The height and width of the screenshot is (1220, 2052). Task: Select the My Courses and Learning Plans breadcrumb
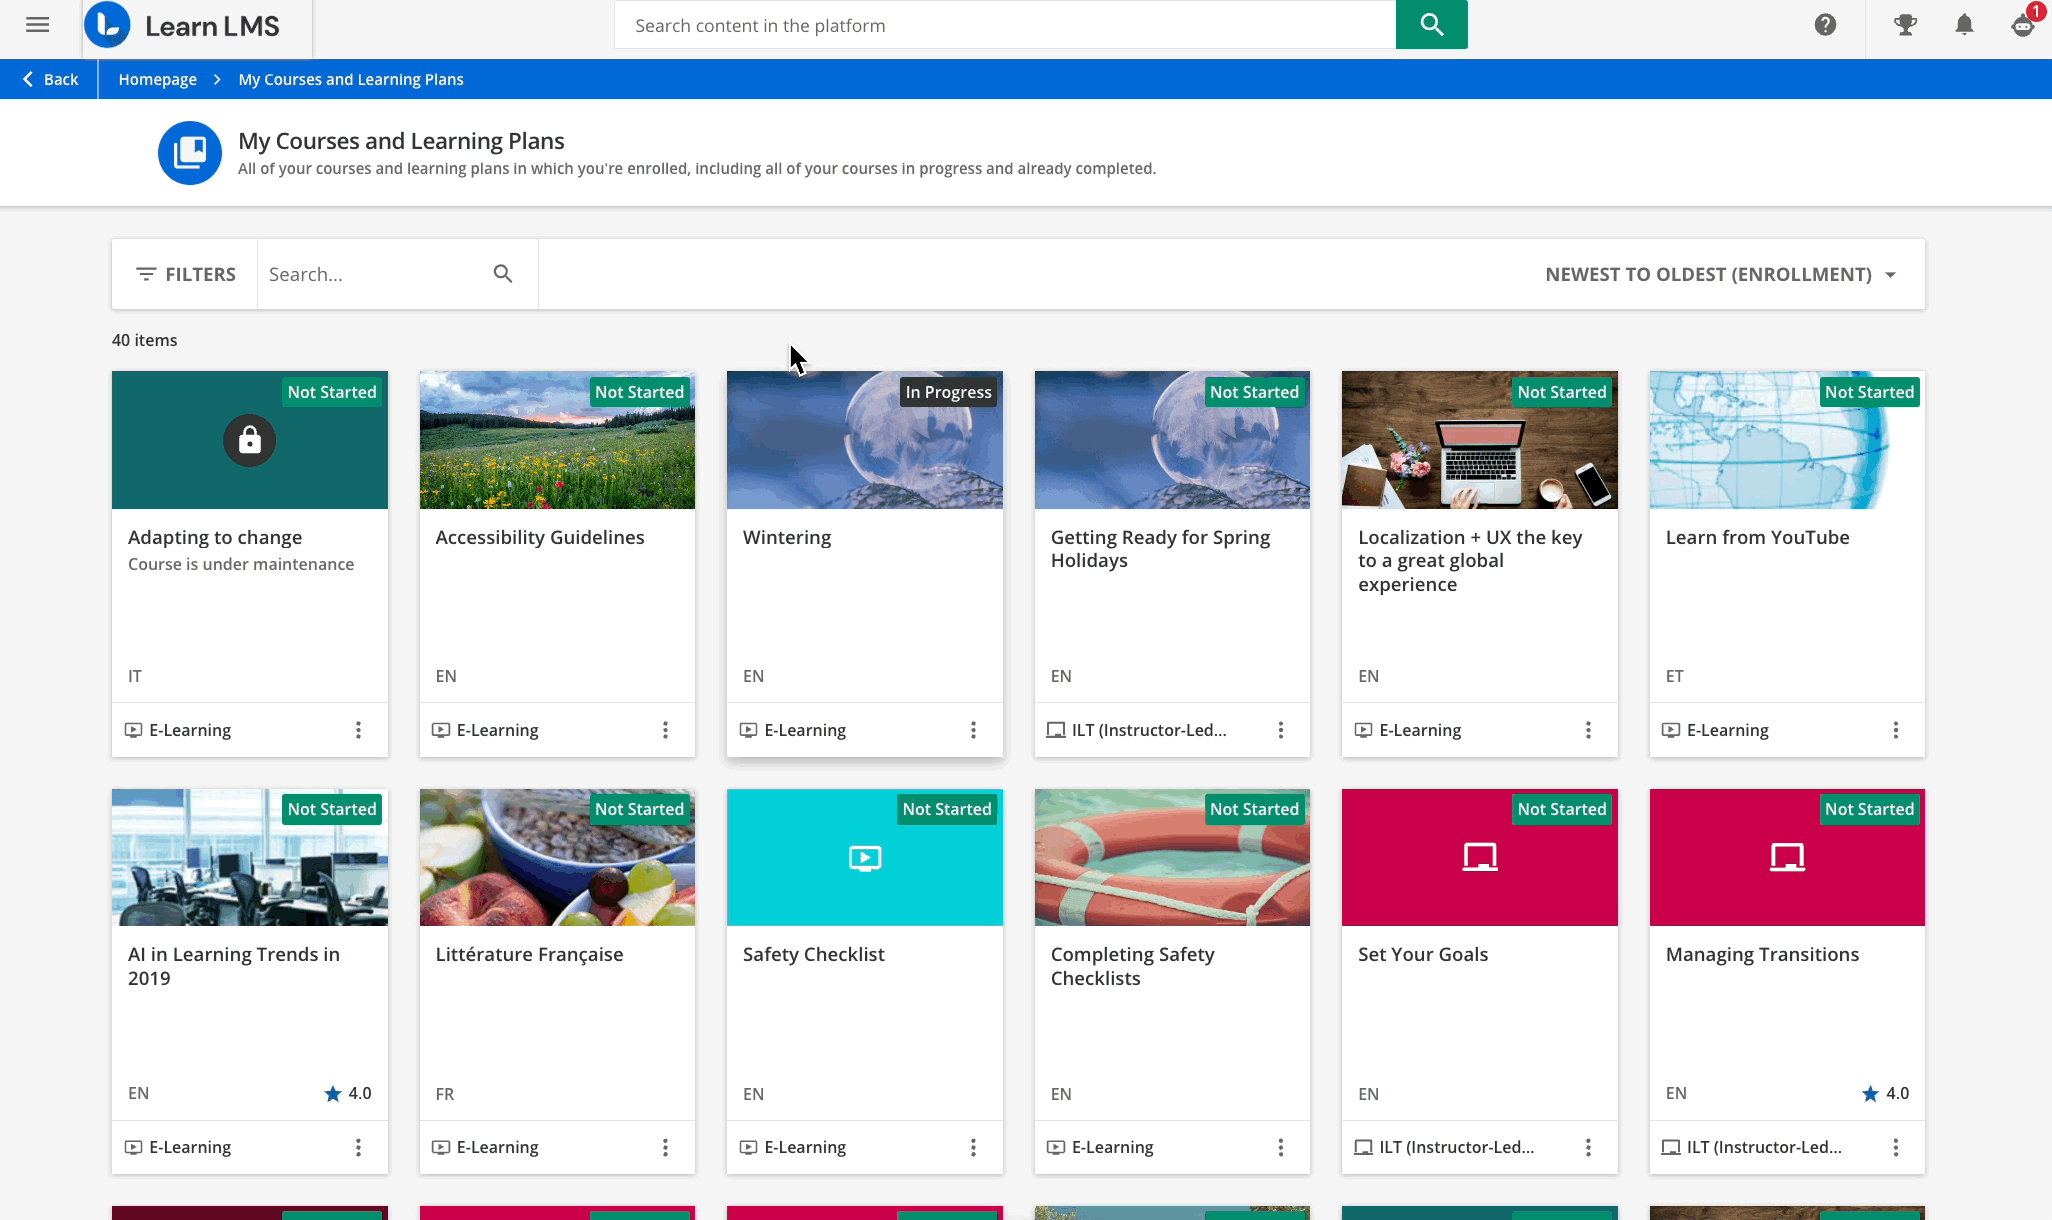click(x=350, y=79)
